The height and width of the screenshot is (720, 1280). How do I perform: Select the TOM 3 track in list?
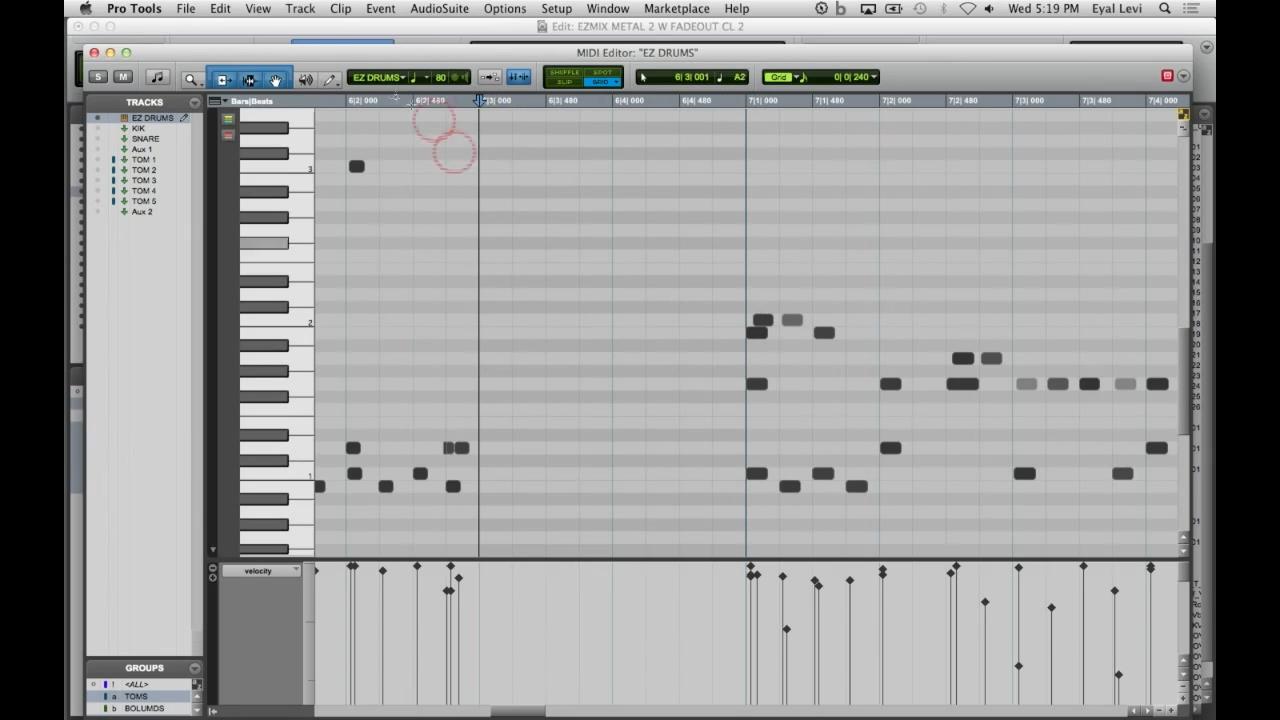coord(143,180)
